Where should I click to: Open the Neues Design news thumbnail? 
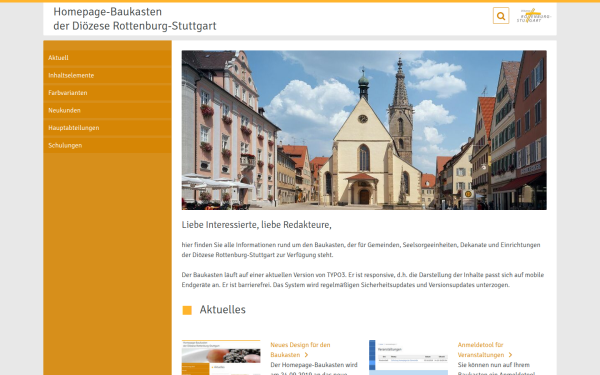[x=221, y=357]
